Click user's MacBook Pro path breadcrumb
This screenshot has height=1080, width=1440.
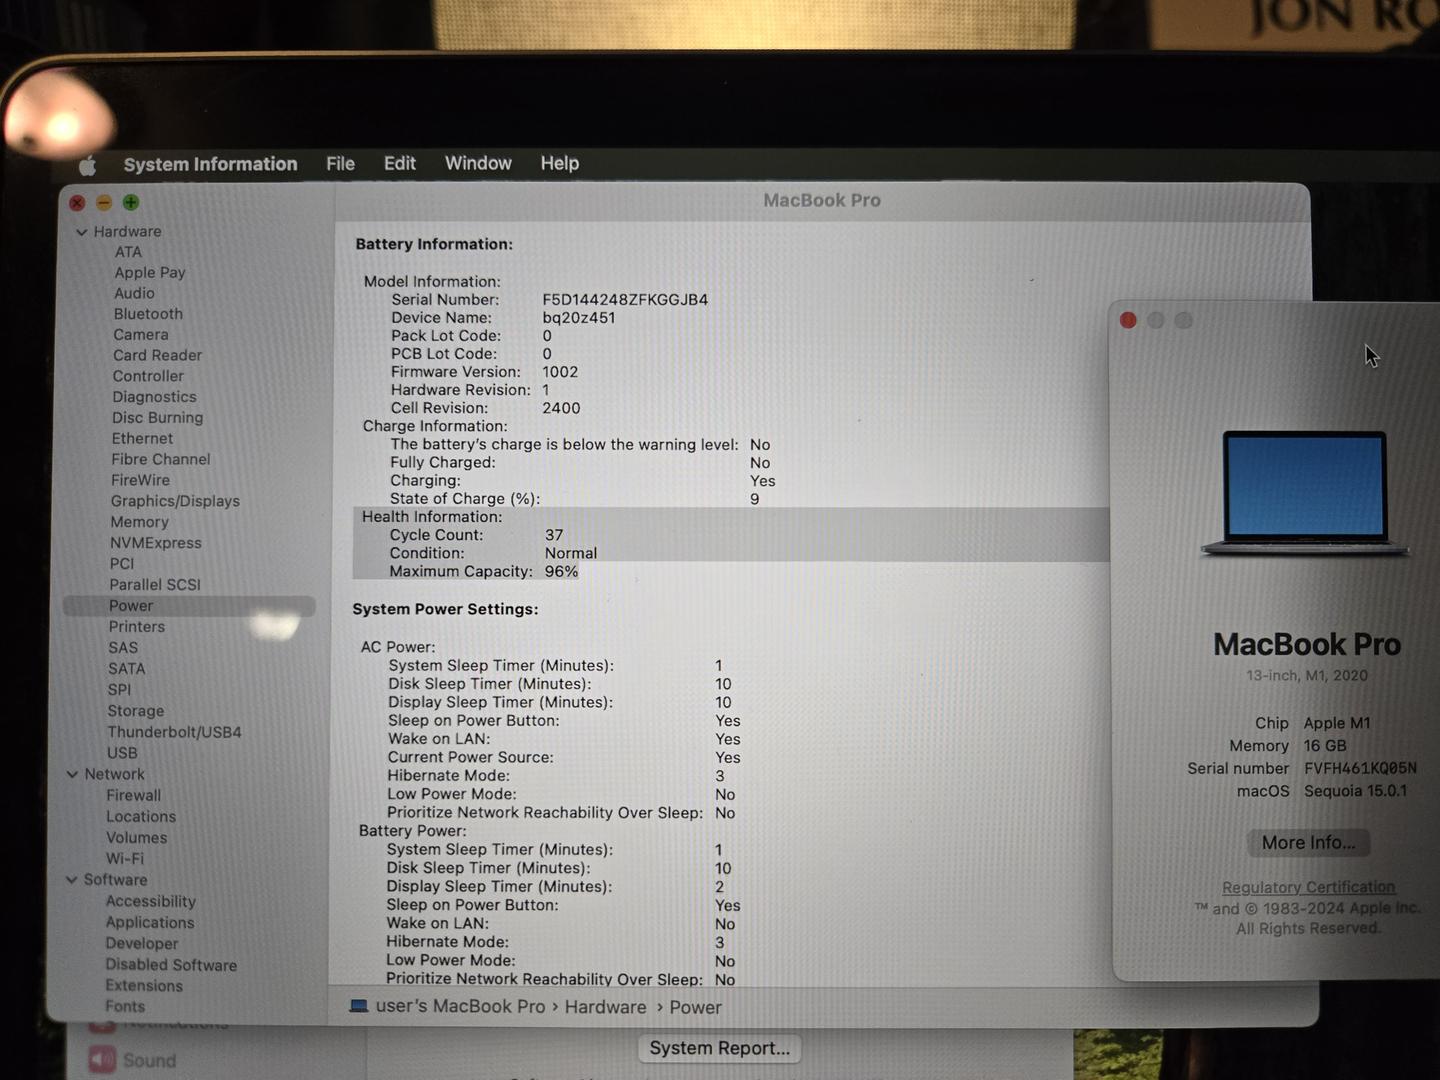click(460, 1006)
